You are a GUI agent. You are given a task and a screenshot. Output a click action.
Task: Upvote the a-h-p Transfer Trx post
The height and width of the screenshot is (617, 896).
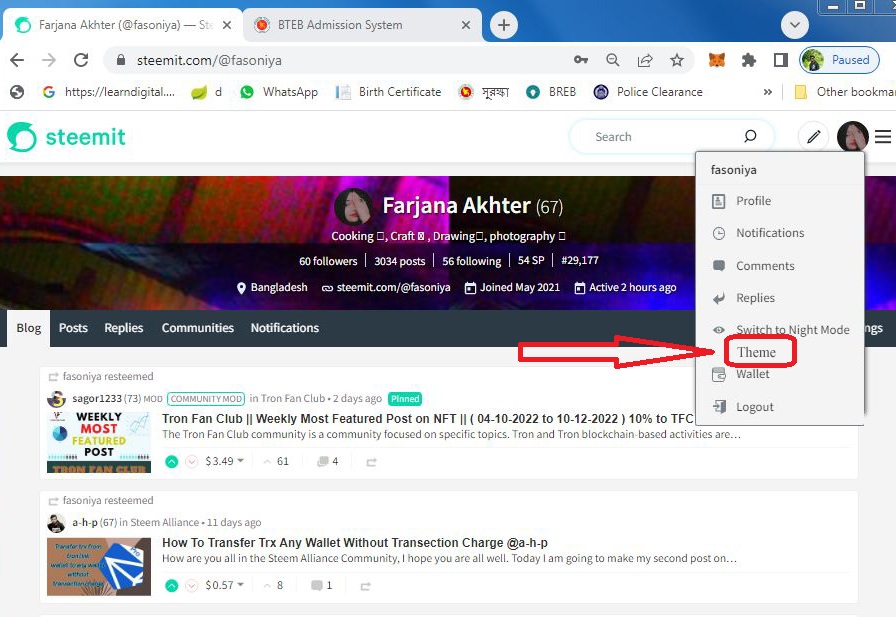point(171,586)
